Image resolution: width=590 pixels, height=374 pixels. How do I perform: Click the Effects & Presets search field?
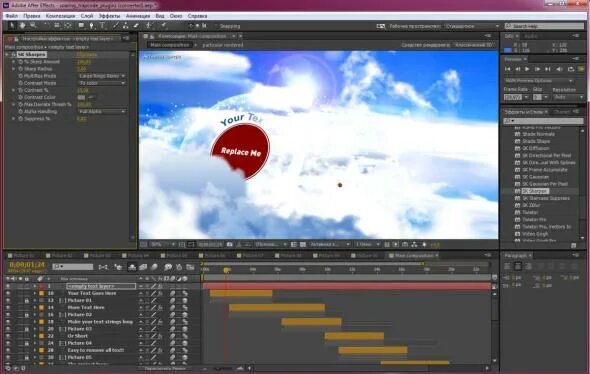tap(543, 121)
